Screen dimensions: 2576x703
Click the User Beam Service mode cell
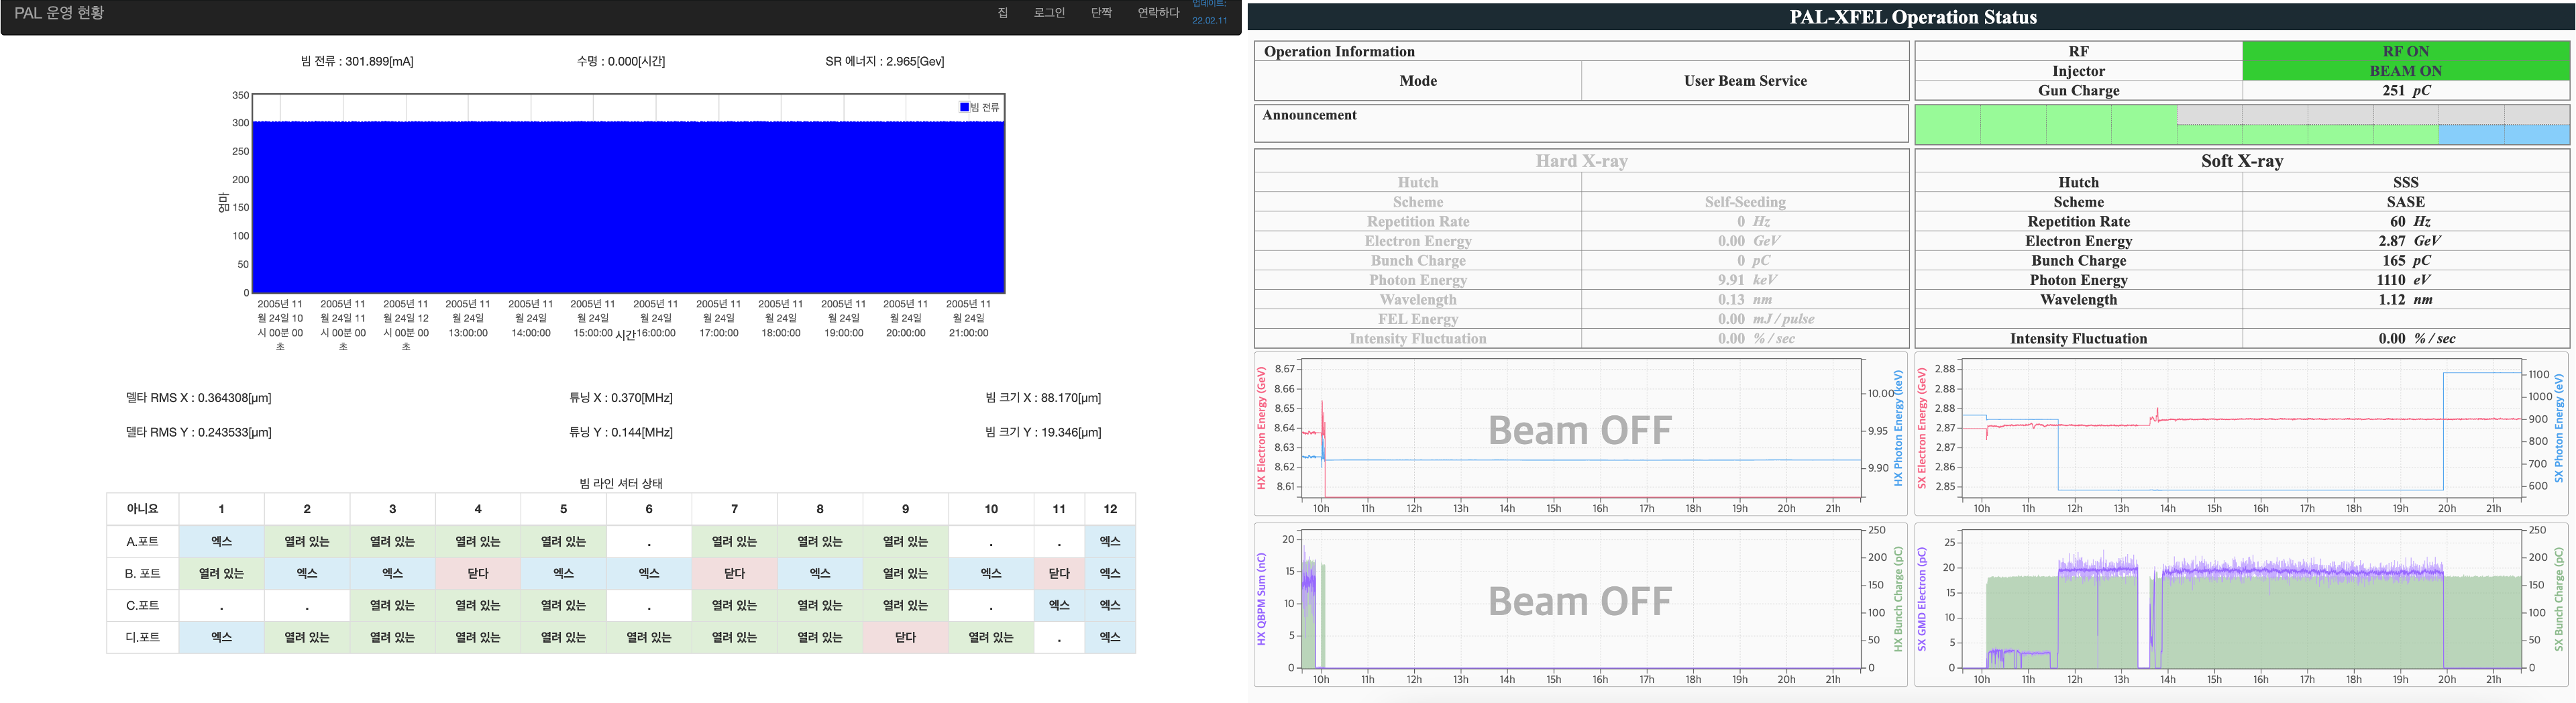[x=1744, y=81]
